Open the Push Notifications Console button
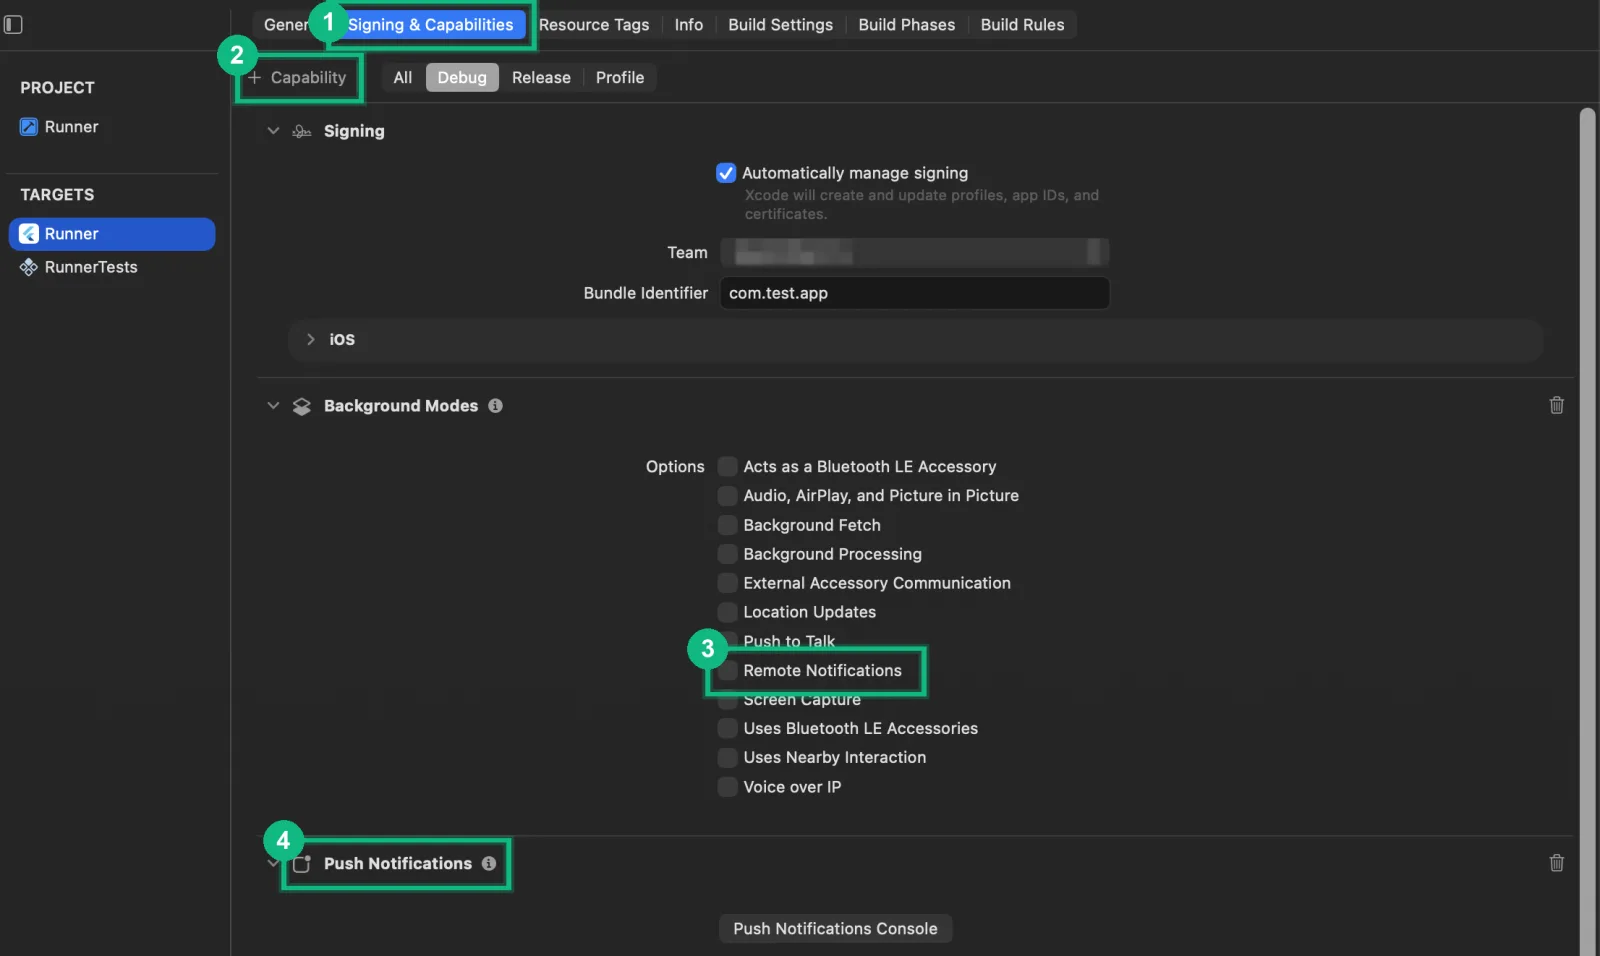 pyautogui.click(x=835, y=929)
